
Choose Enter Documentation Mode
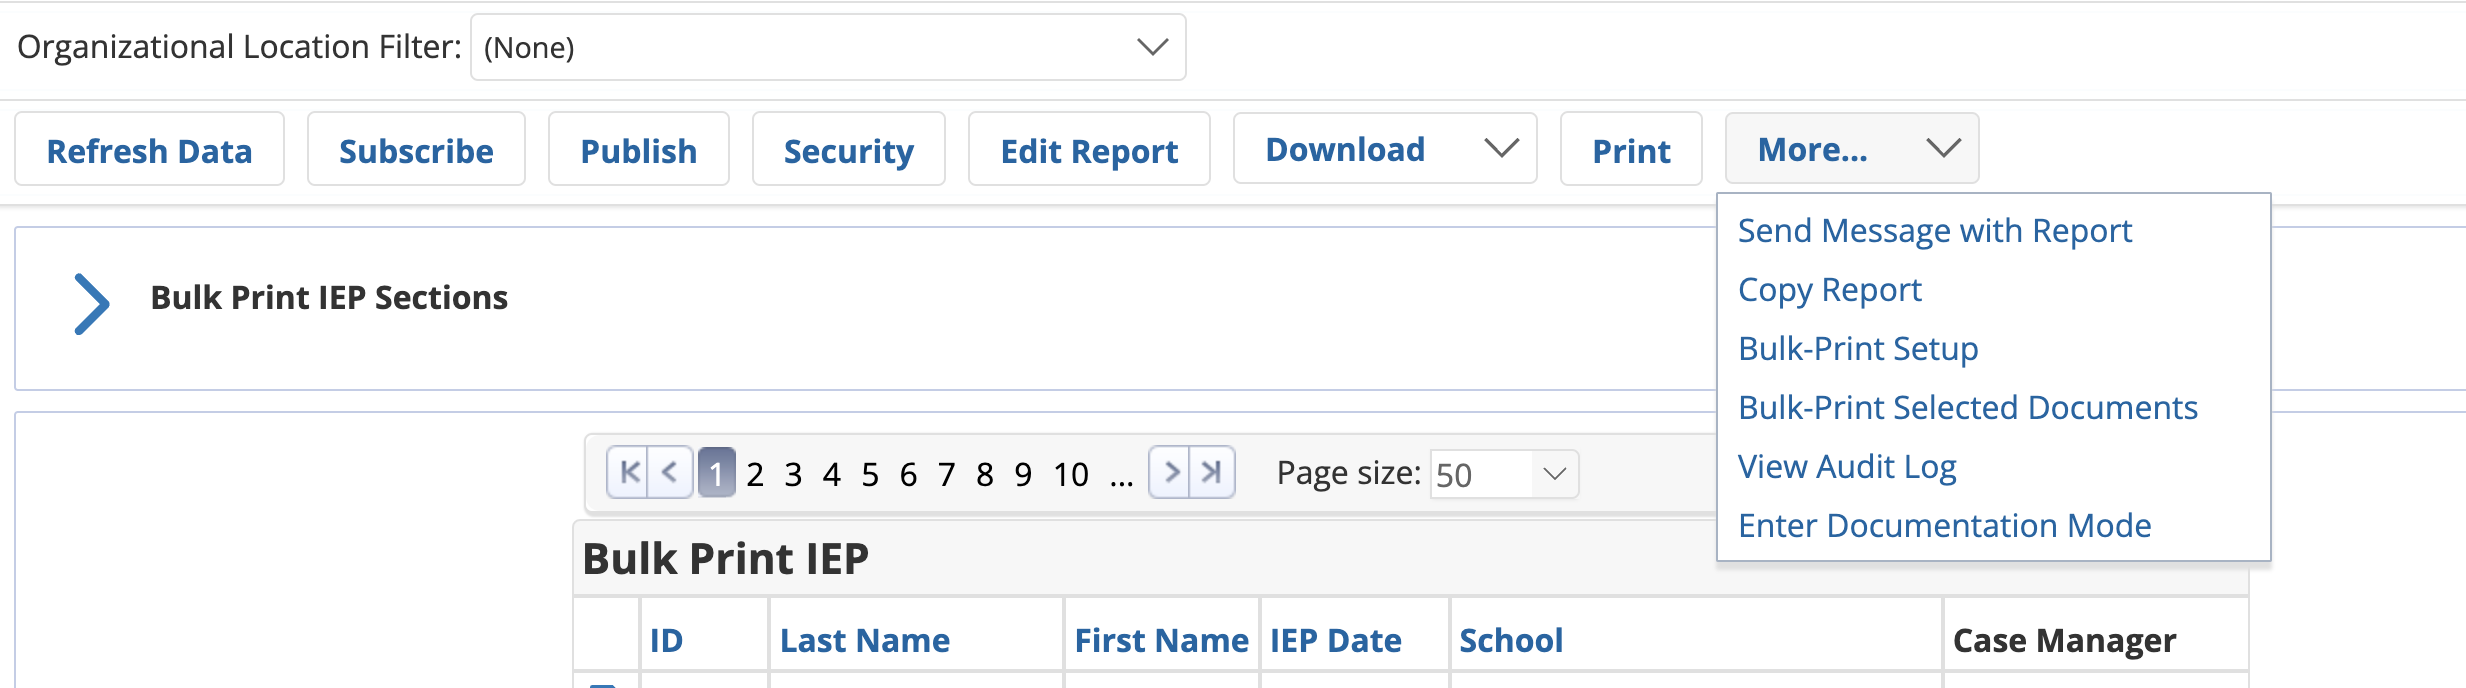click(x=1945, y=525)
